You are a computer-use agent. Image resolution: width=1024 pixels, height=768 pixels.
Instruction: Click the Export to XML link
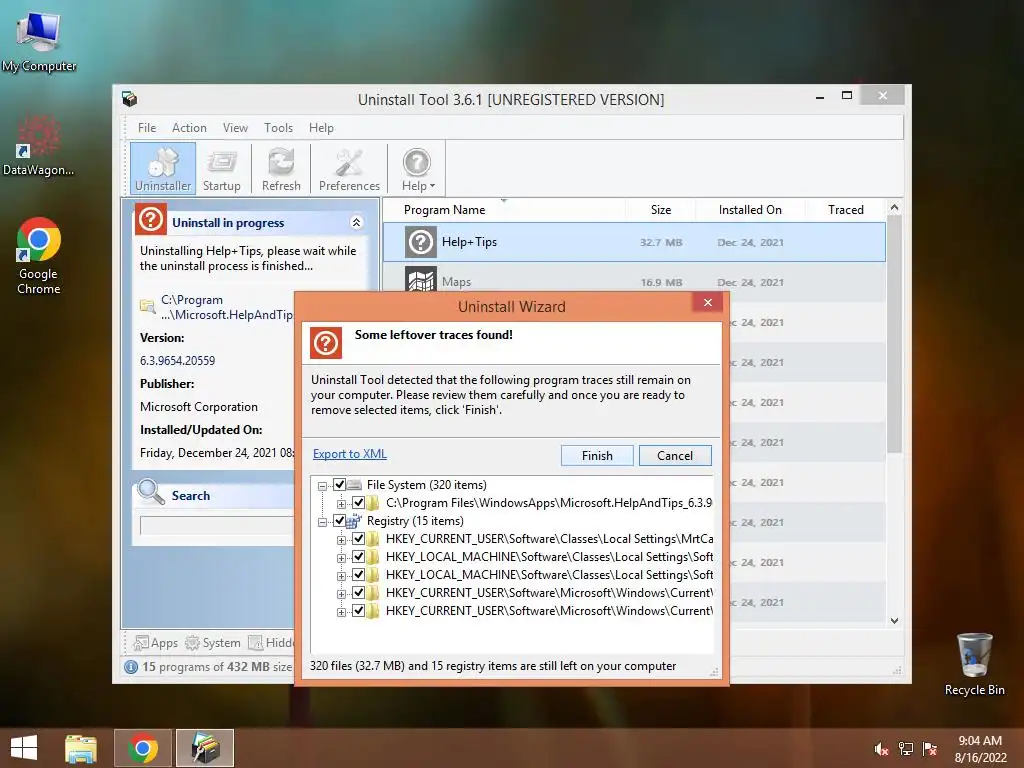pos(350,454)
